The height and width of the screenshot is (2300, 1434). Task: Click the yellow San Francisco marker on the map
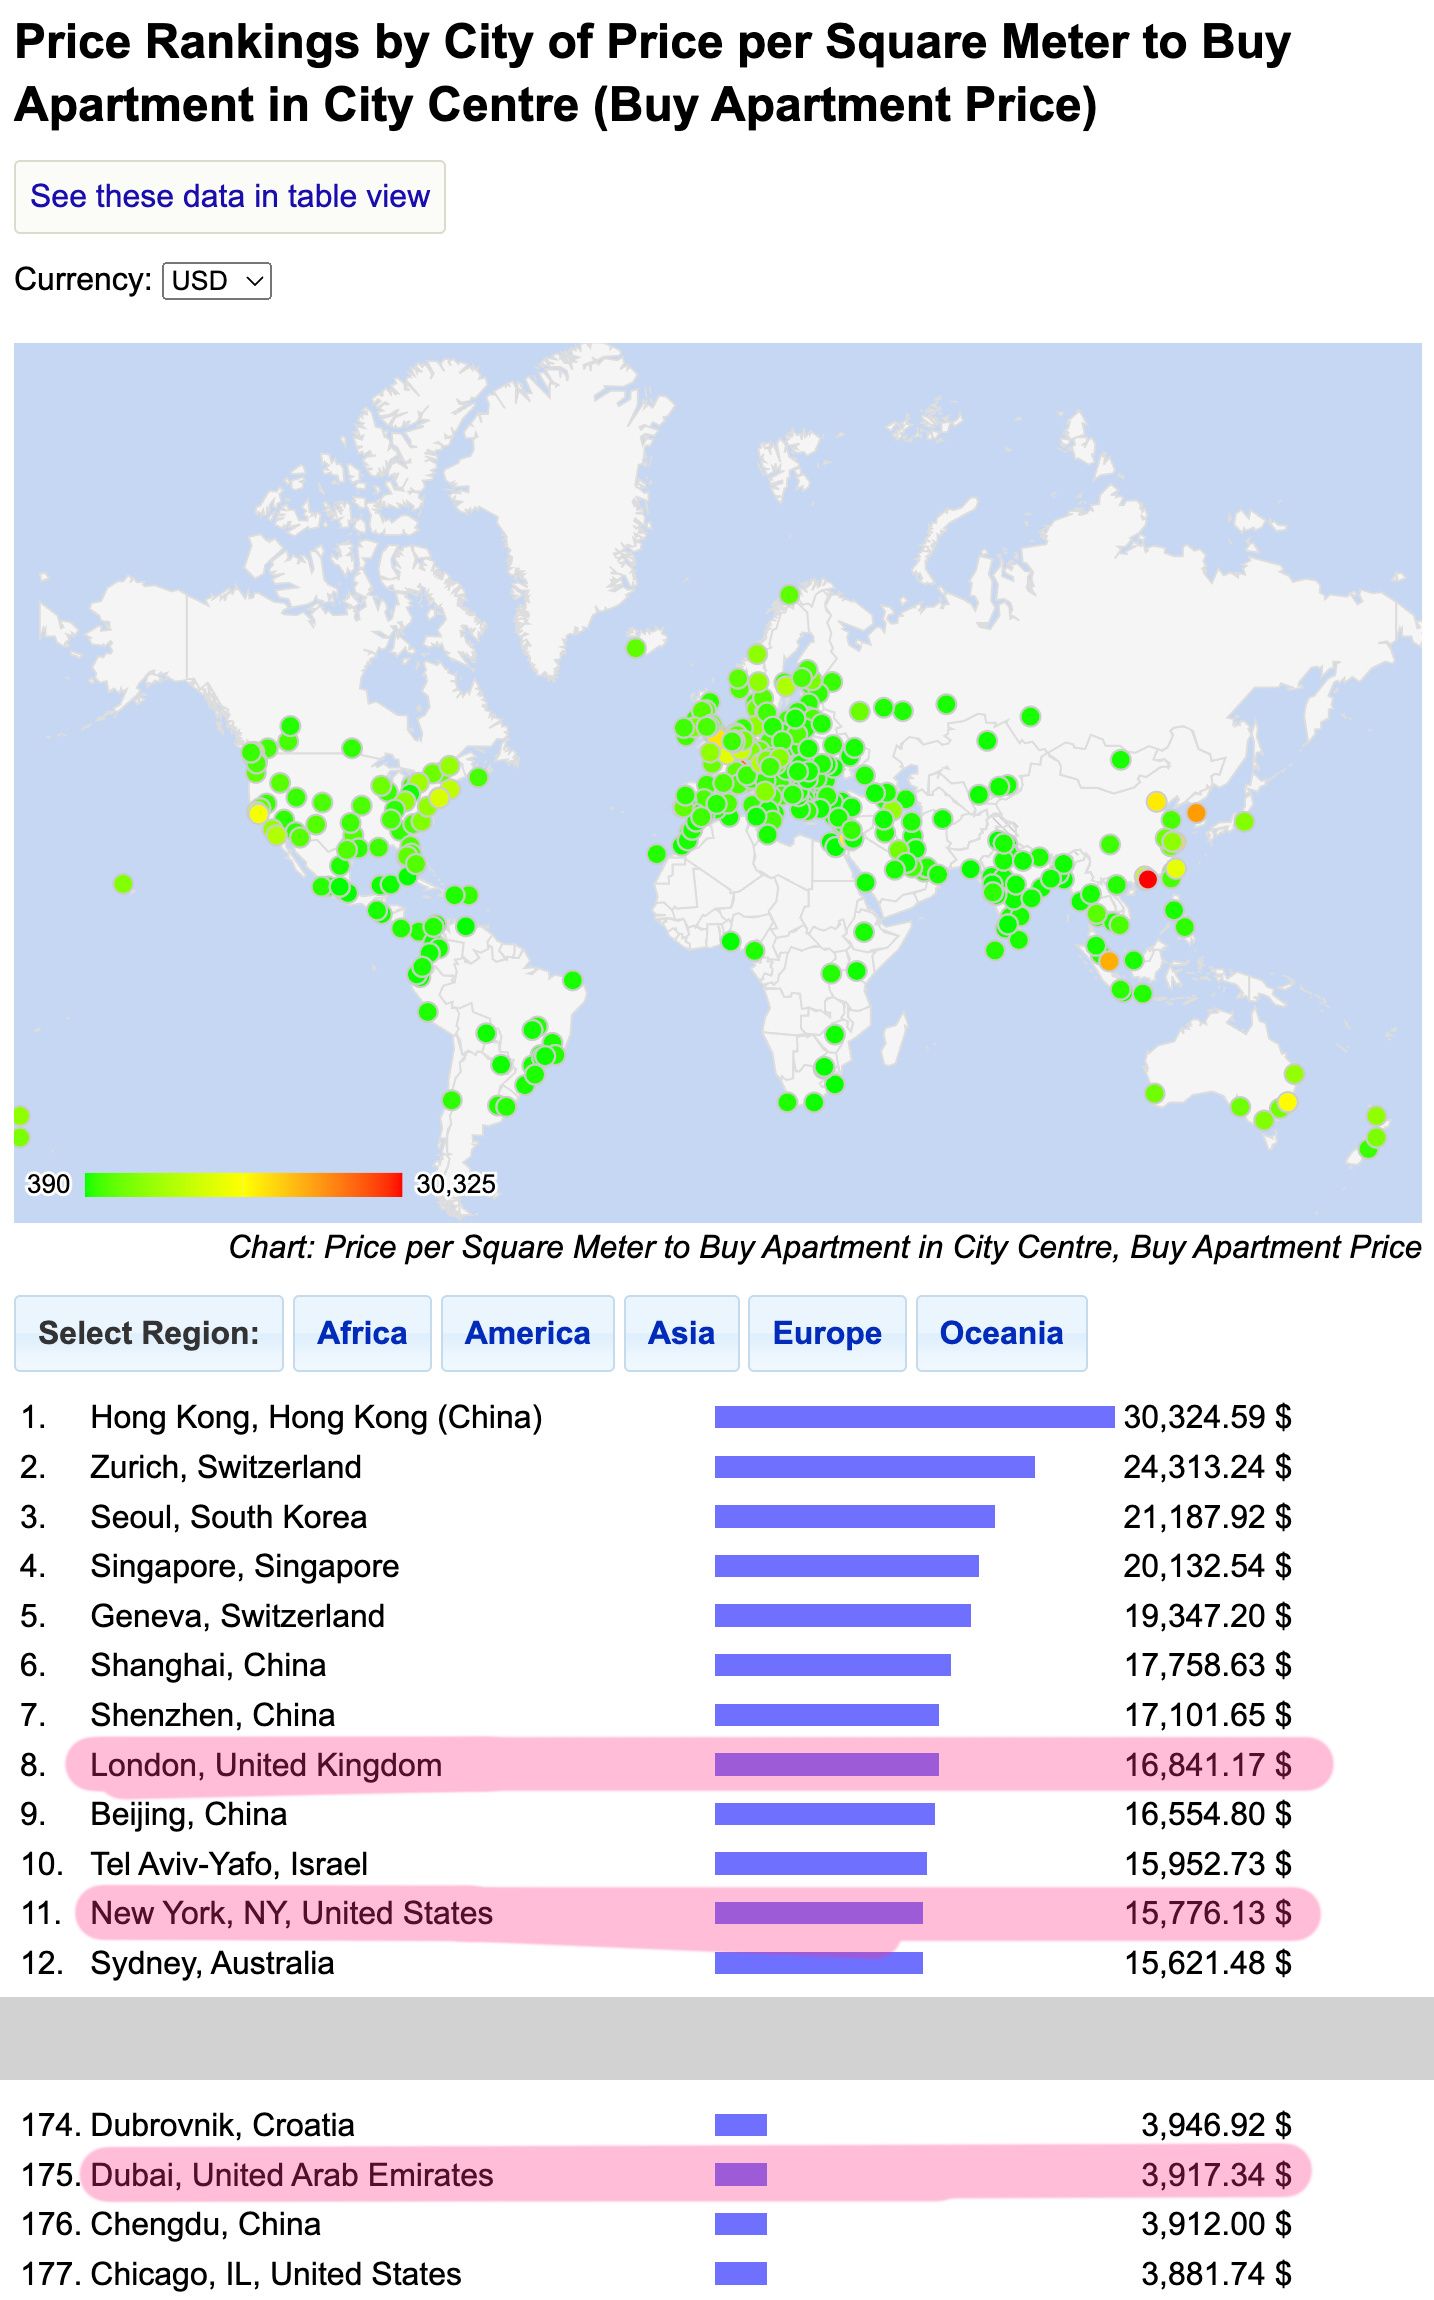coord(258,813)
